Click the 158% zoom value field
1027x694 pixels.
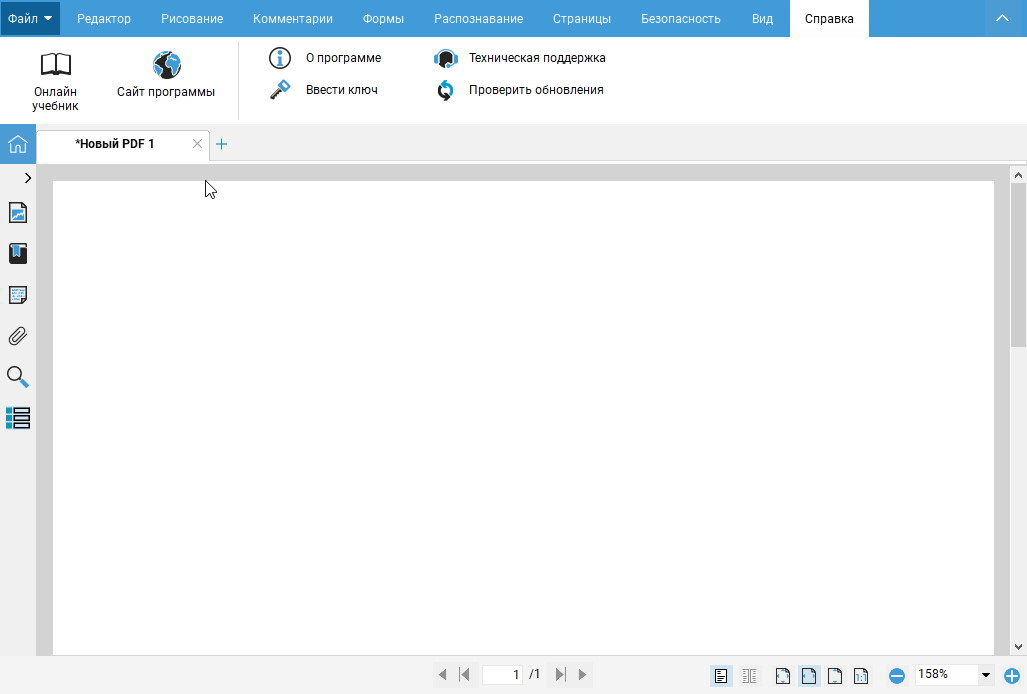click(x=946, y=674)
